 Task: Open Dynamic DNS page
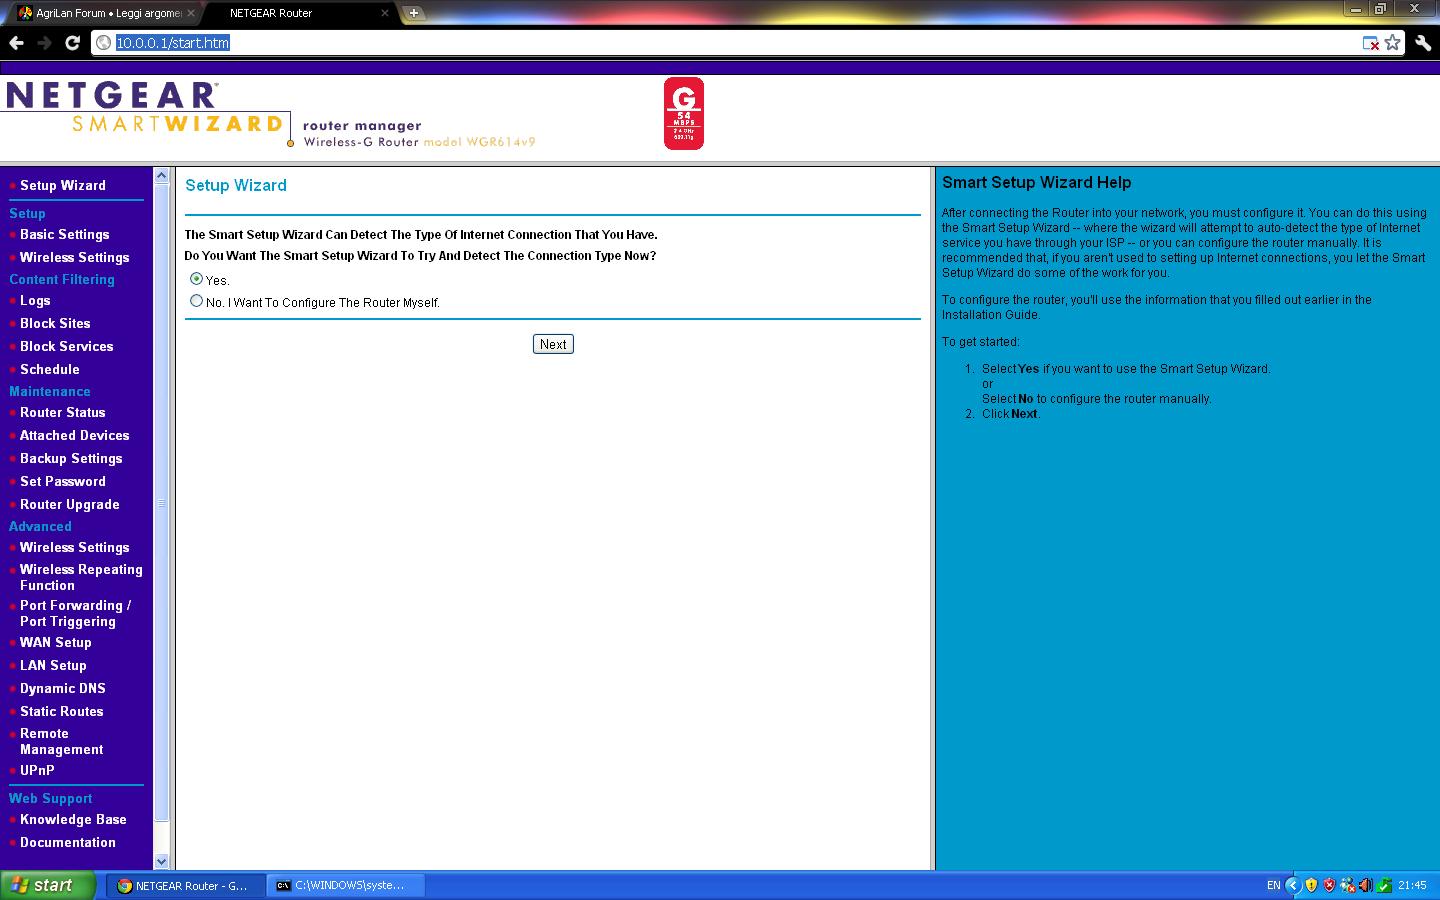pyautogui.click(x=62, y=688)
